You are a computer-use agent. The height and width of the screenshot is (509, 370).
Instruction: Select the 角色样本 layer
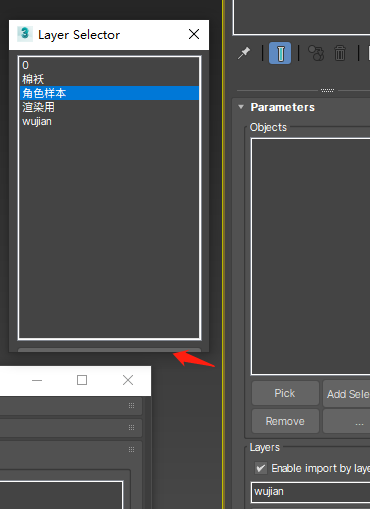click(109, 93)
